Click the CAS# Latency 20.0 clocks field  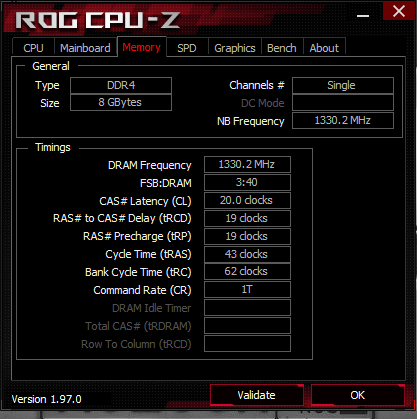point(247,200)
